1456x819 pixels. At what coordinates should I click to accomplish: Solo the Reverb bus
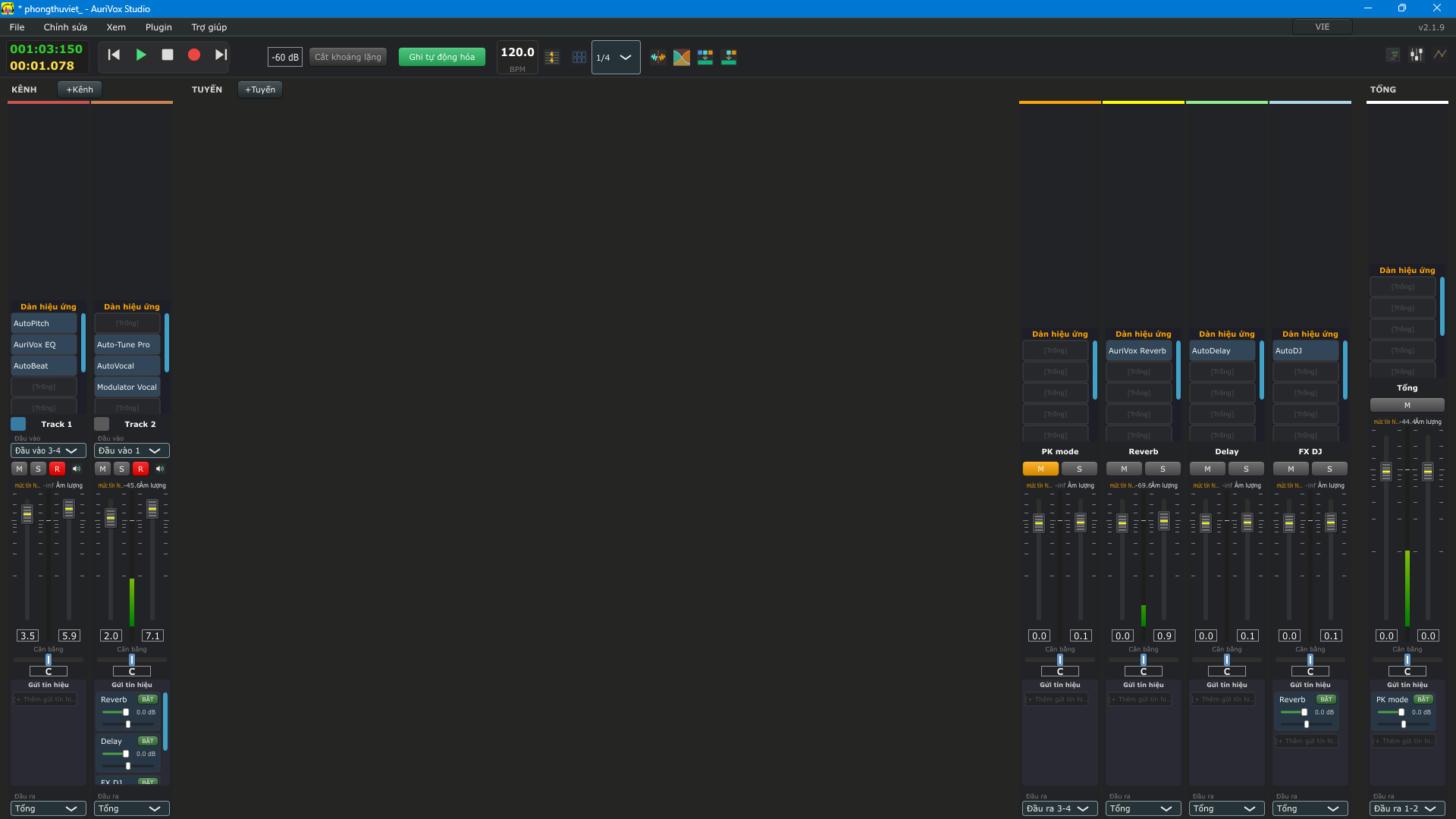pyautogui.click(x=1162, y=468)
